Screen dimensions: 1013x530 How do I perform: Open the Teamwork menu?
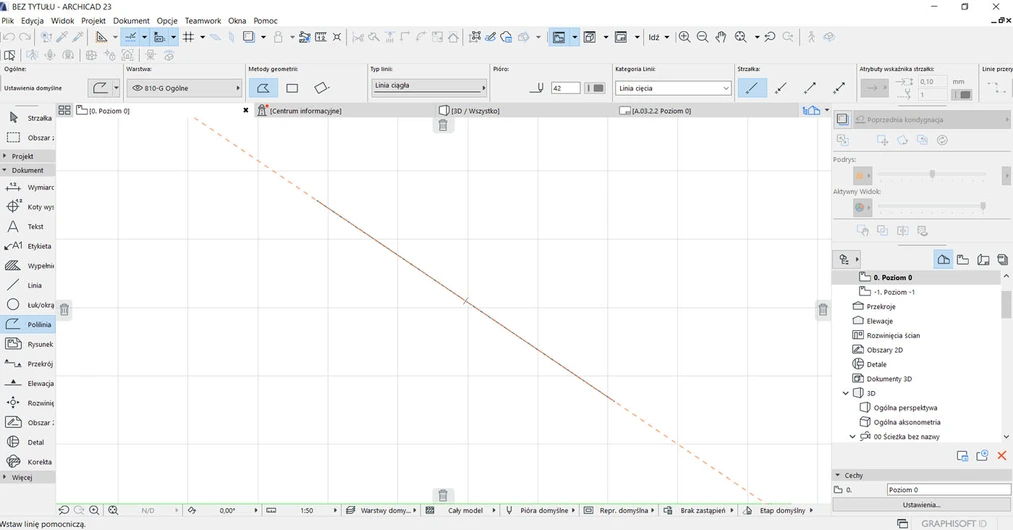pos(203,21)
